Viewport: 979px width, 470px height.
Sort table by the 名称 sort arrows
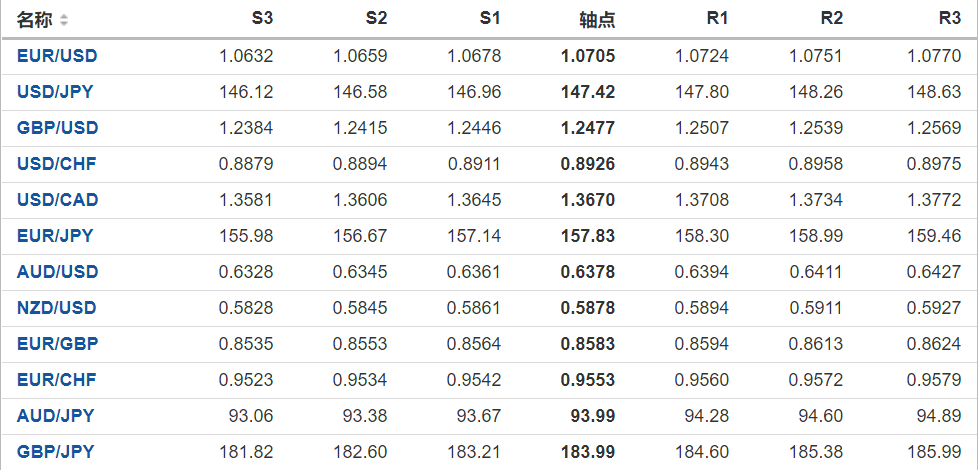[65, 20]
